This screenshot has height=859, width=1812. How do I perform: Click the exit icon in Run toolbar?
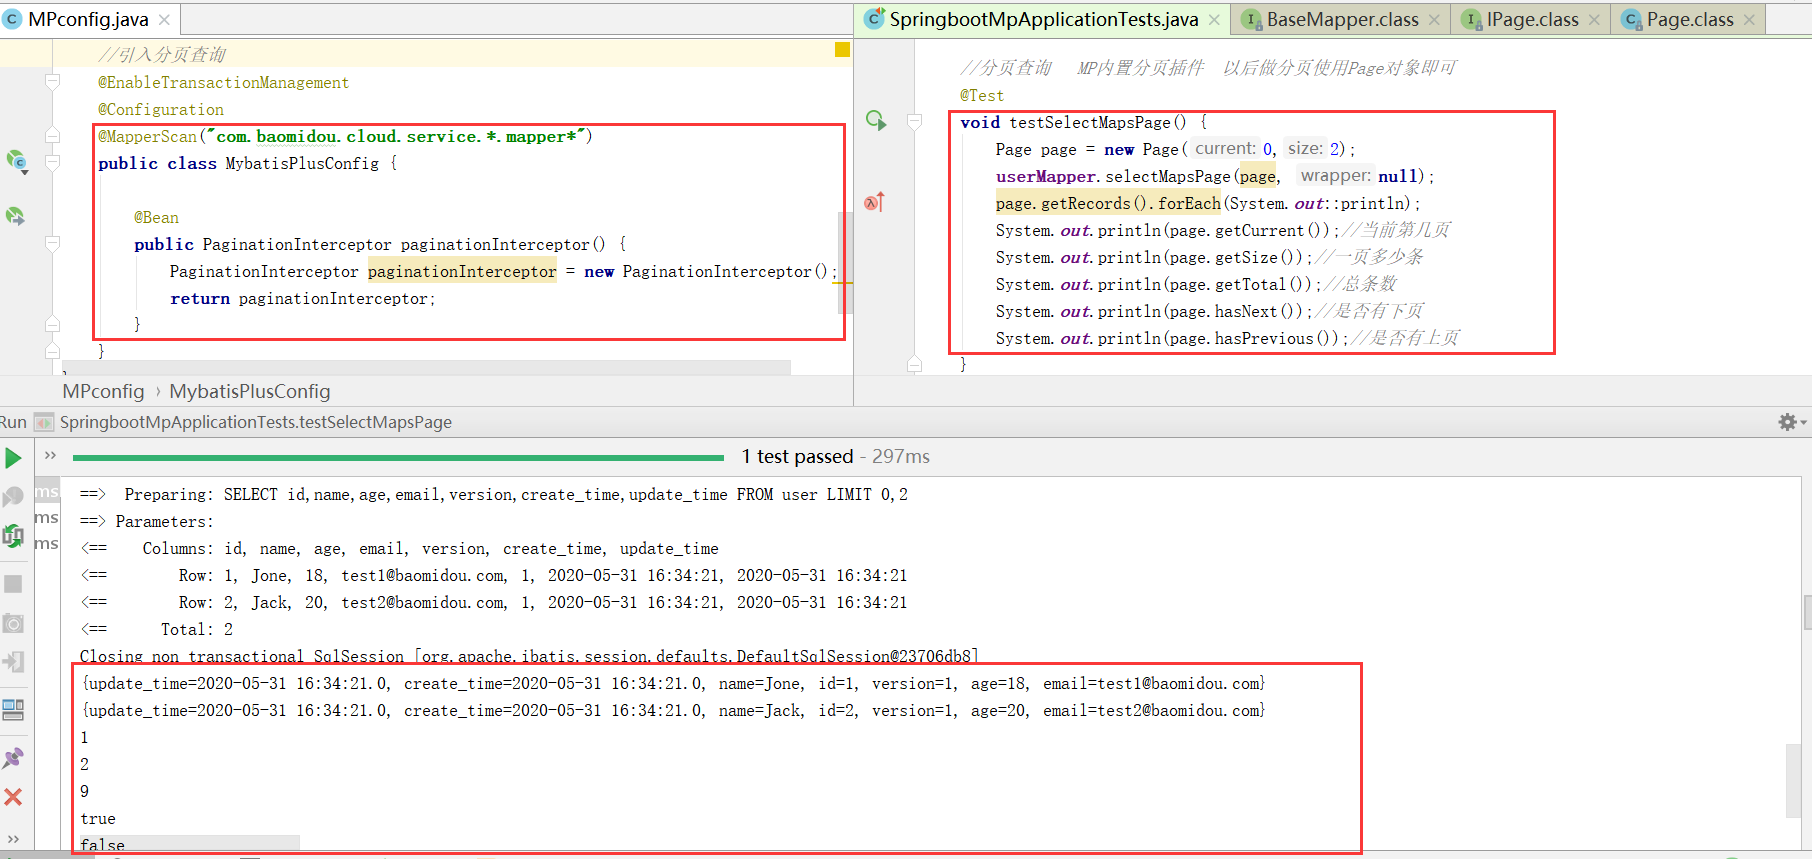13,662
